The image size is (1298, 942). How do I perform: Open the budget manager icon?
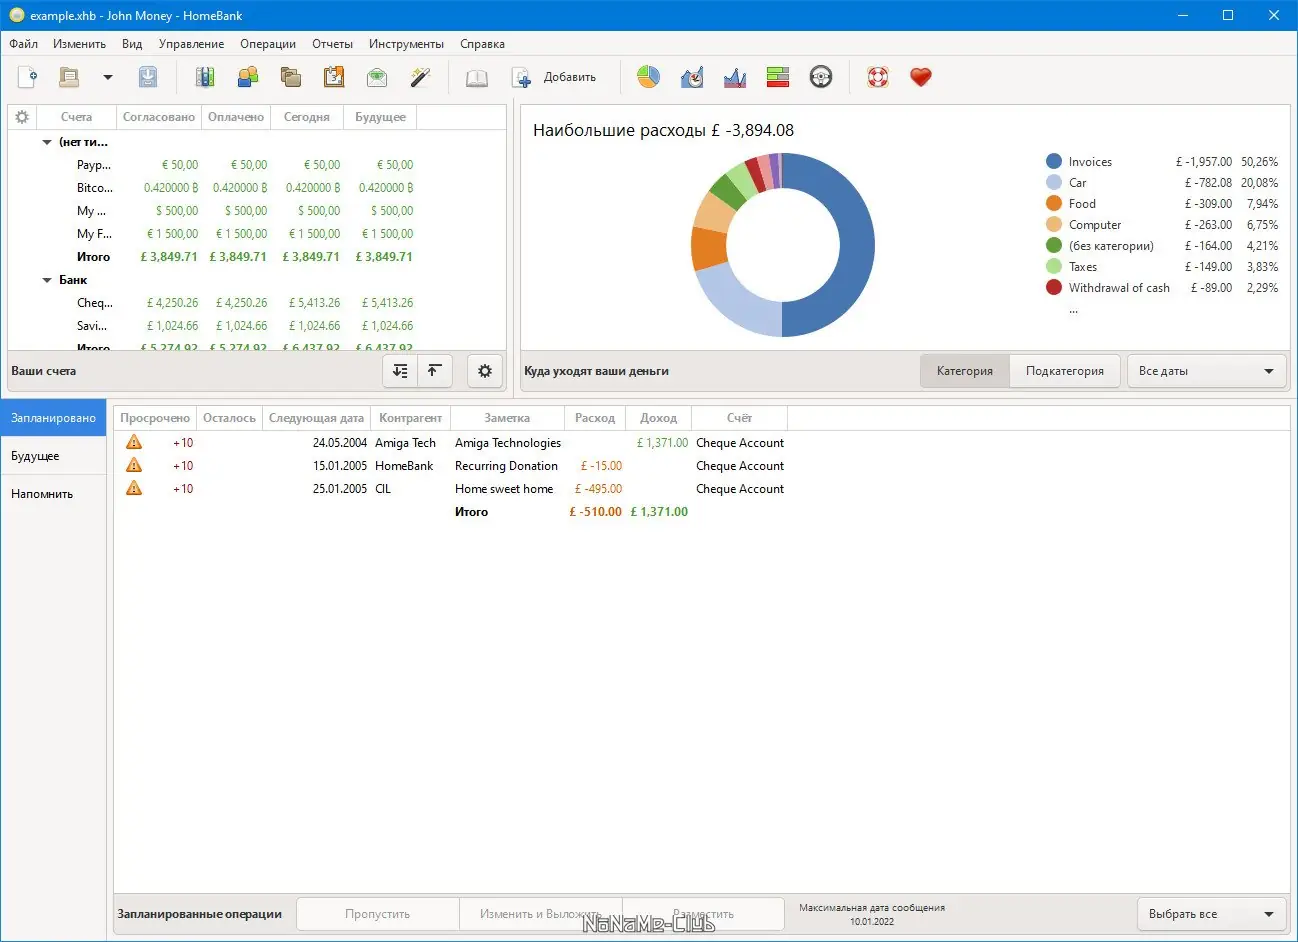coord(377,77)
